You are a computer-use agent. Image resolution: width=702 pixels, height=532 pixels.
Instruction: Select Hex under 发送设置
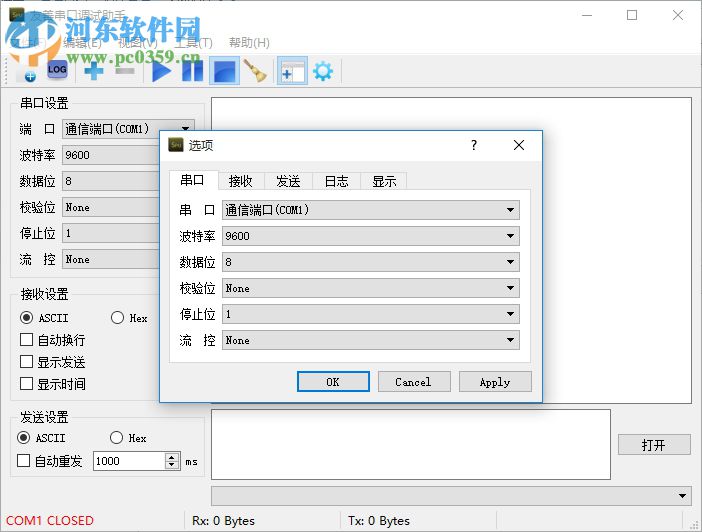pyautogui.click(x=128, y=438)
